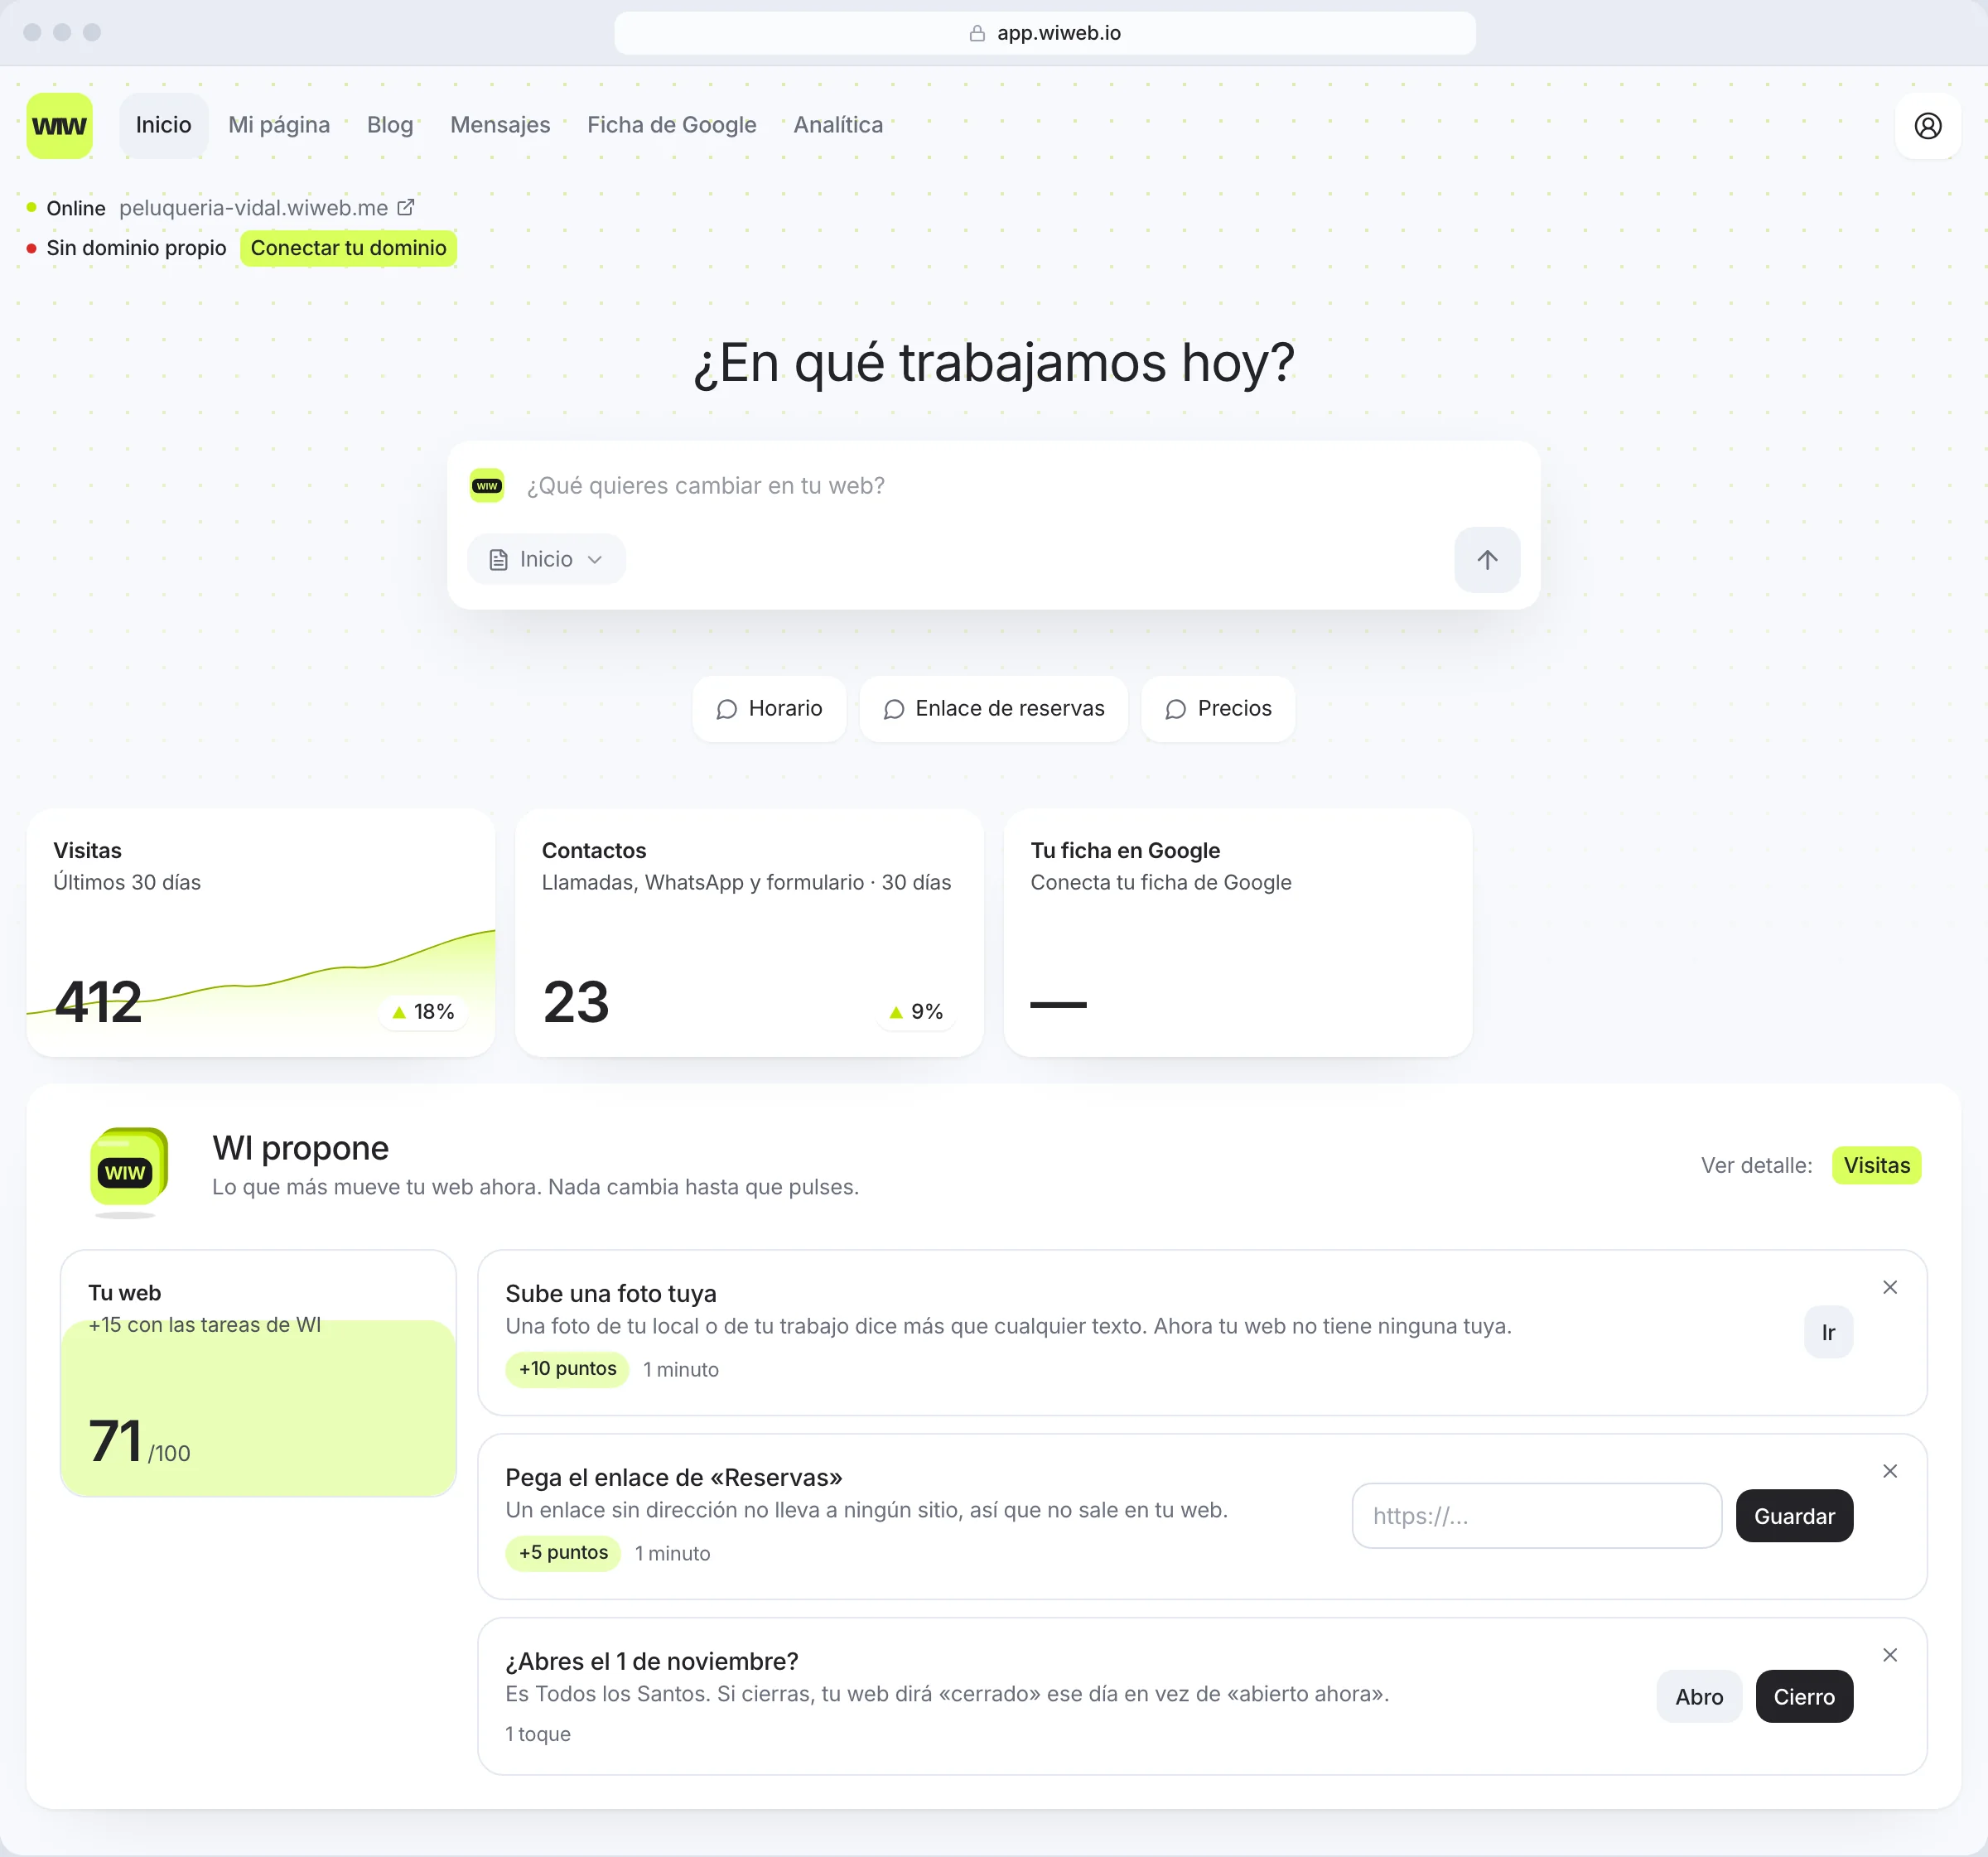Click the app.wiweb.io address bar
This screenshot has height=1857, width=1988.
[x=1044, y=33]
